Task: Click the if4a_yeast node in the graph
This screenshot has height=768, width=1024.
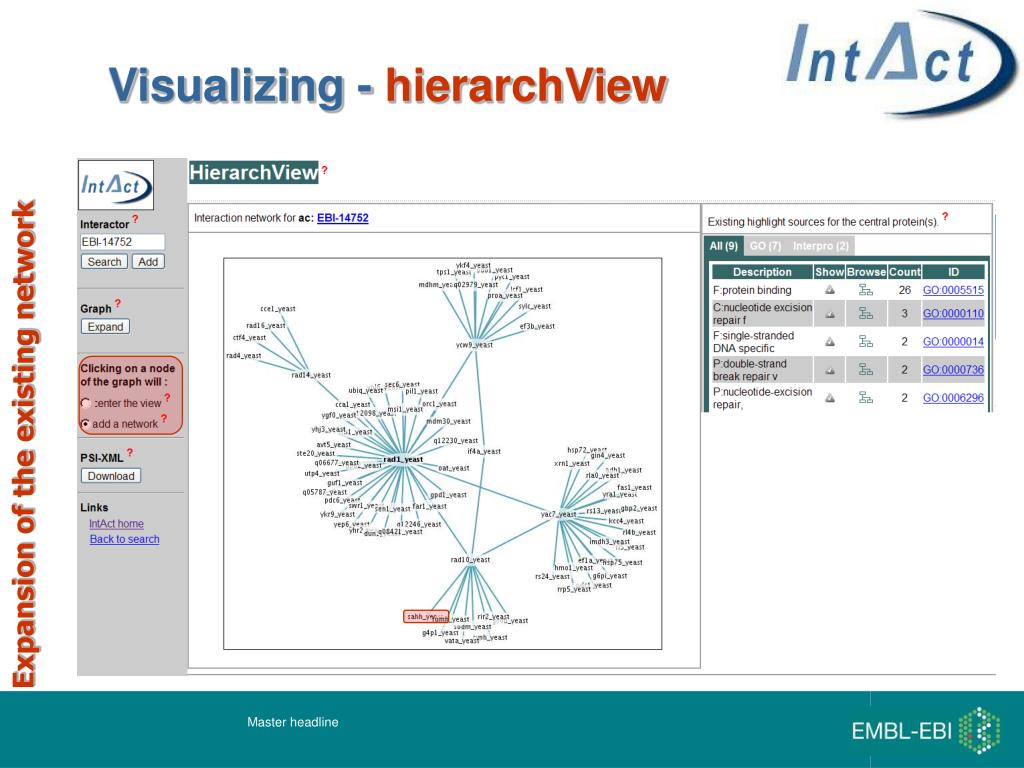Action: [484, 451]
